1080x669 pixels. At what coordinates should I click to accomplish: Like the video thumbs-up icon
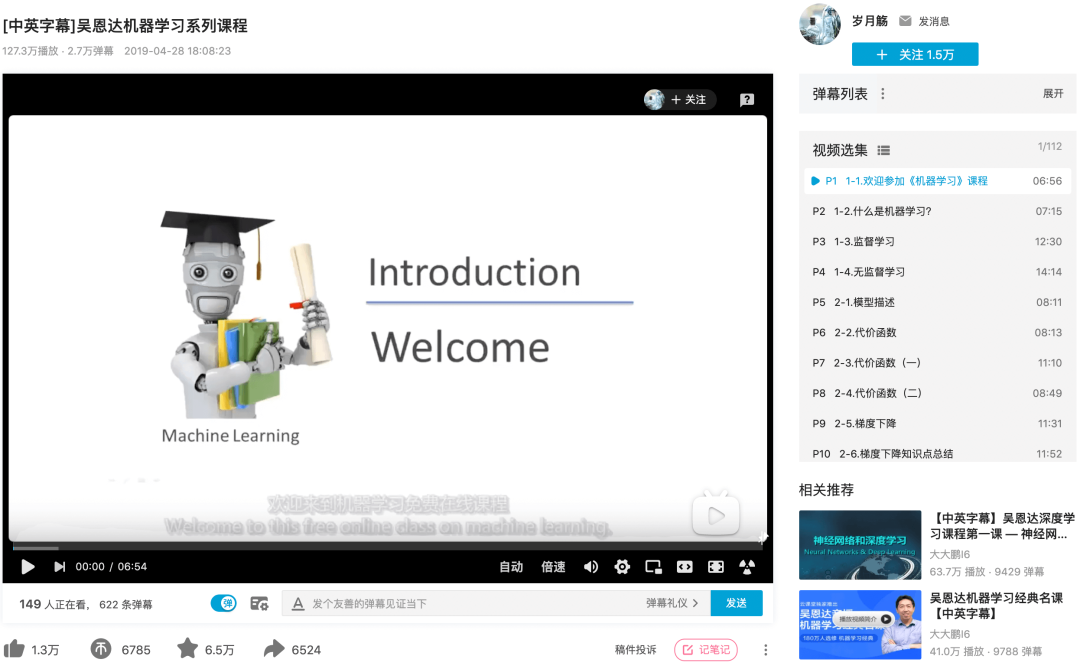[14, 649]
